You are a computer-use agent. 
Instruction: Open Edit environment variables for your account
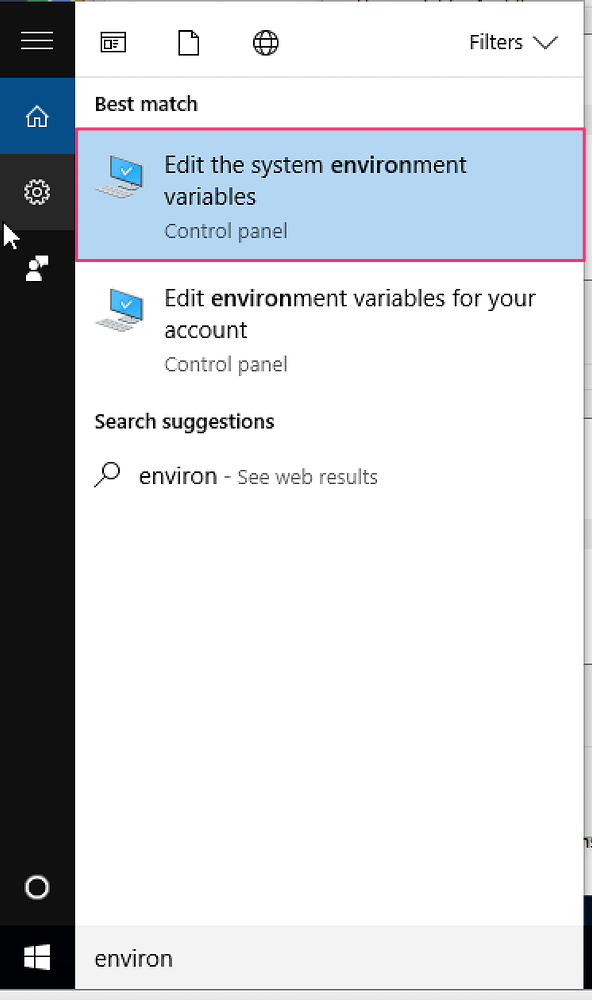[x=329, y=328]
